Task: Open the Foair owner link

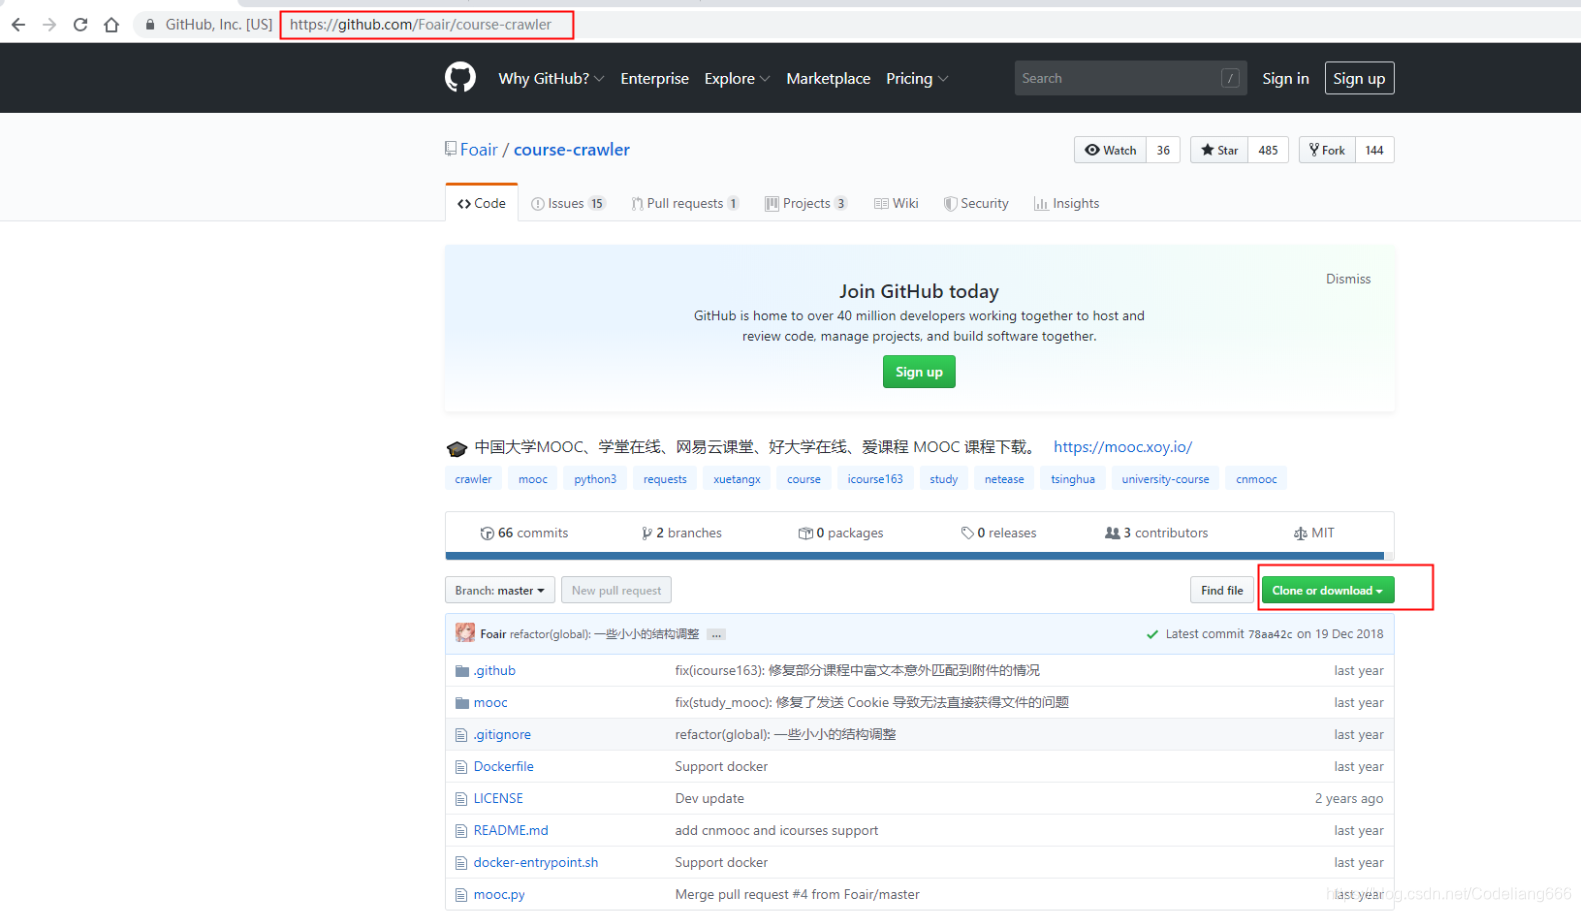Action: pyautogui.click(x=479, y=149)
